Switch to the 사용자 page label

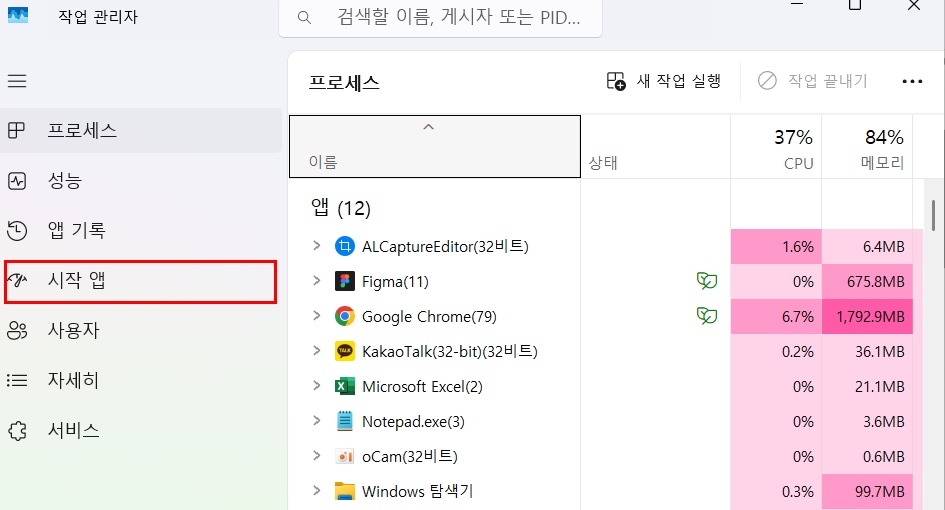tap(73, 330)
